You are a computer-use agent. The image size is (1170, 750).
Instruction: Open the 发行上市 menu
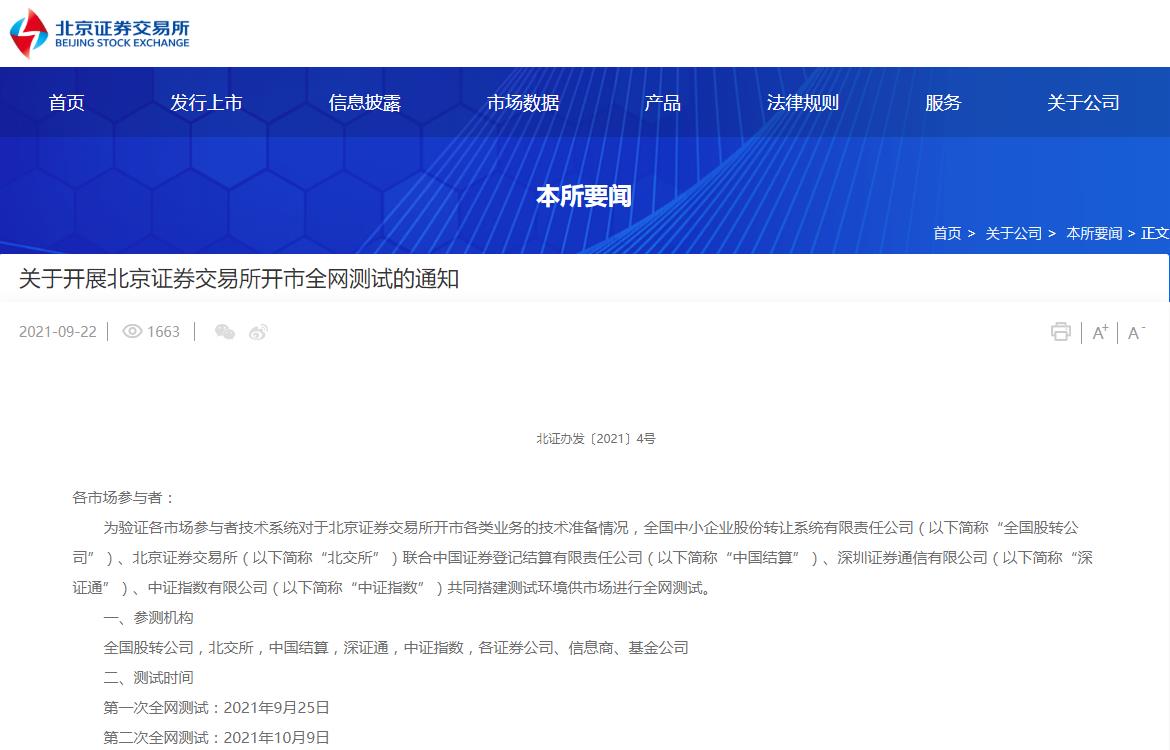(x=206, y=102)
